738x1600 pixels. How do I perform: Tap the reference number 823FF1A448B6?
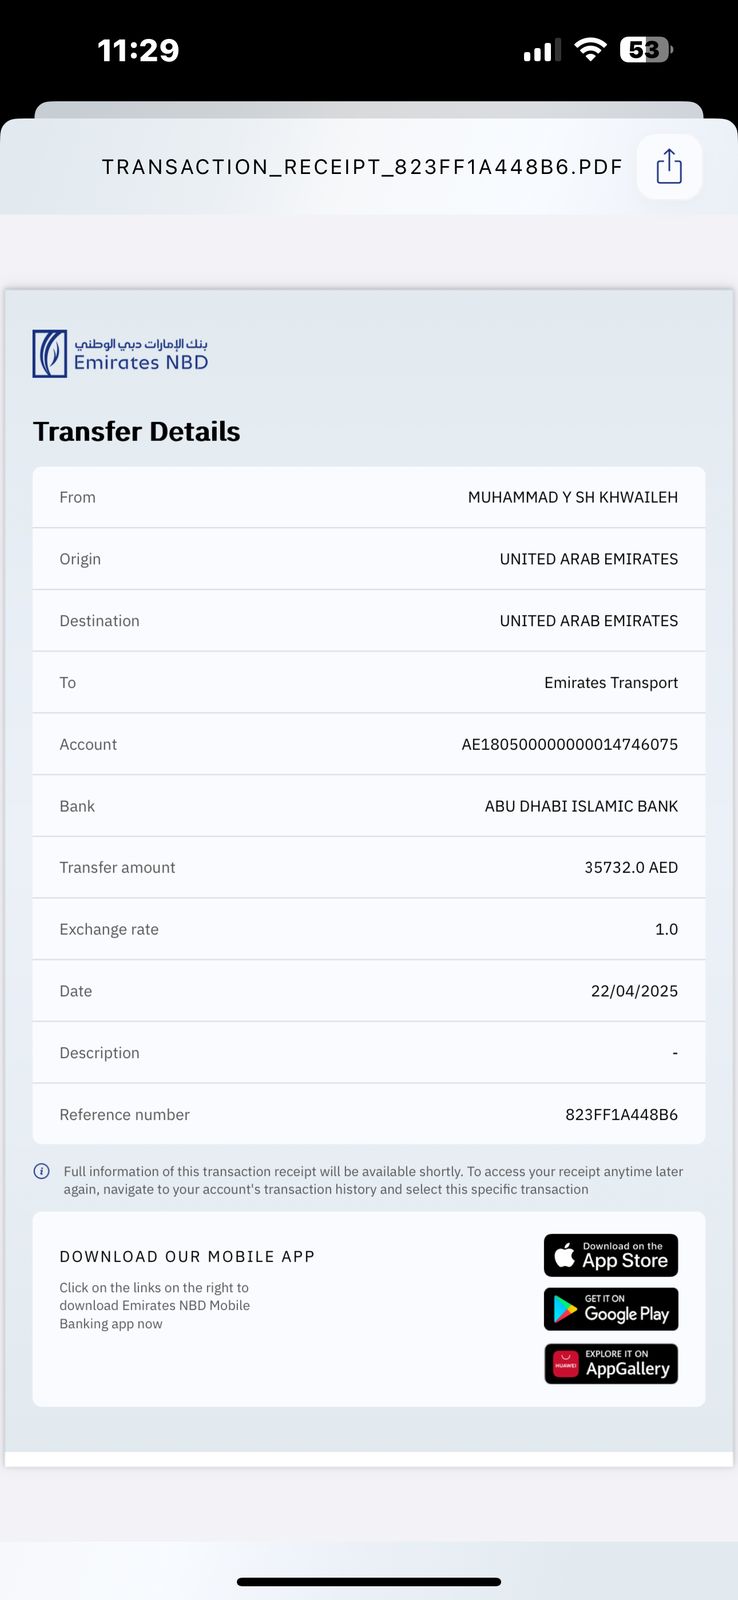click(622, 1114)
